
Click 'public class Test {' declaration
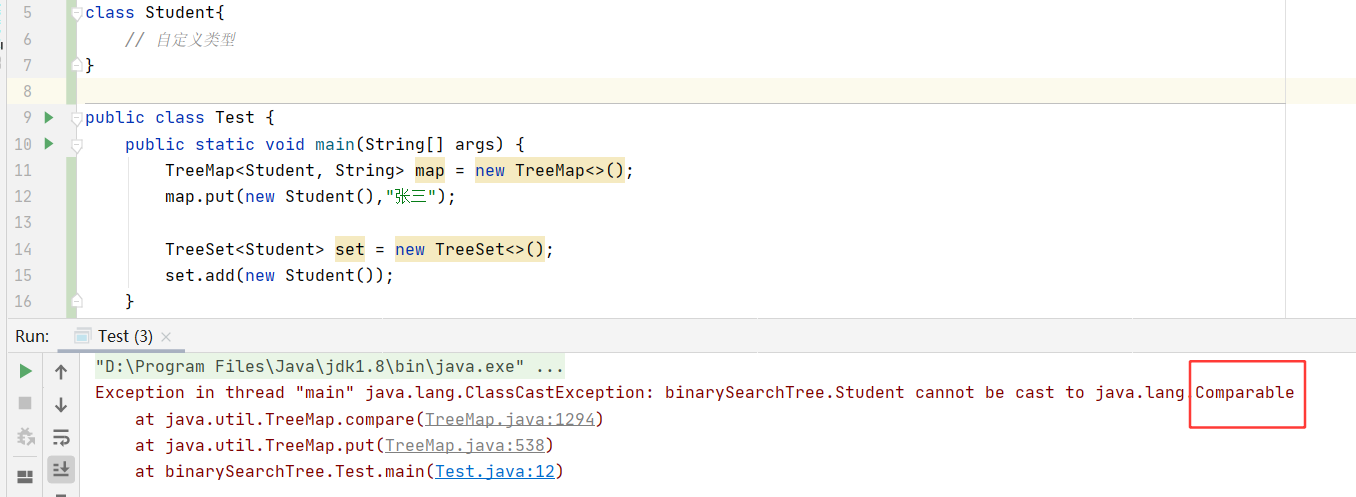point(180,118)
